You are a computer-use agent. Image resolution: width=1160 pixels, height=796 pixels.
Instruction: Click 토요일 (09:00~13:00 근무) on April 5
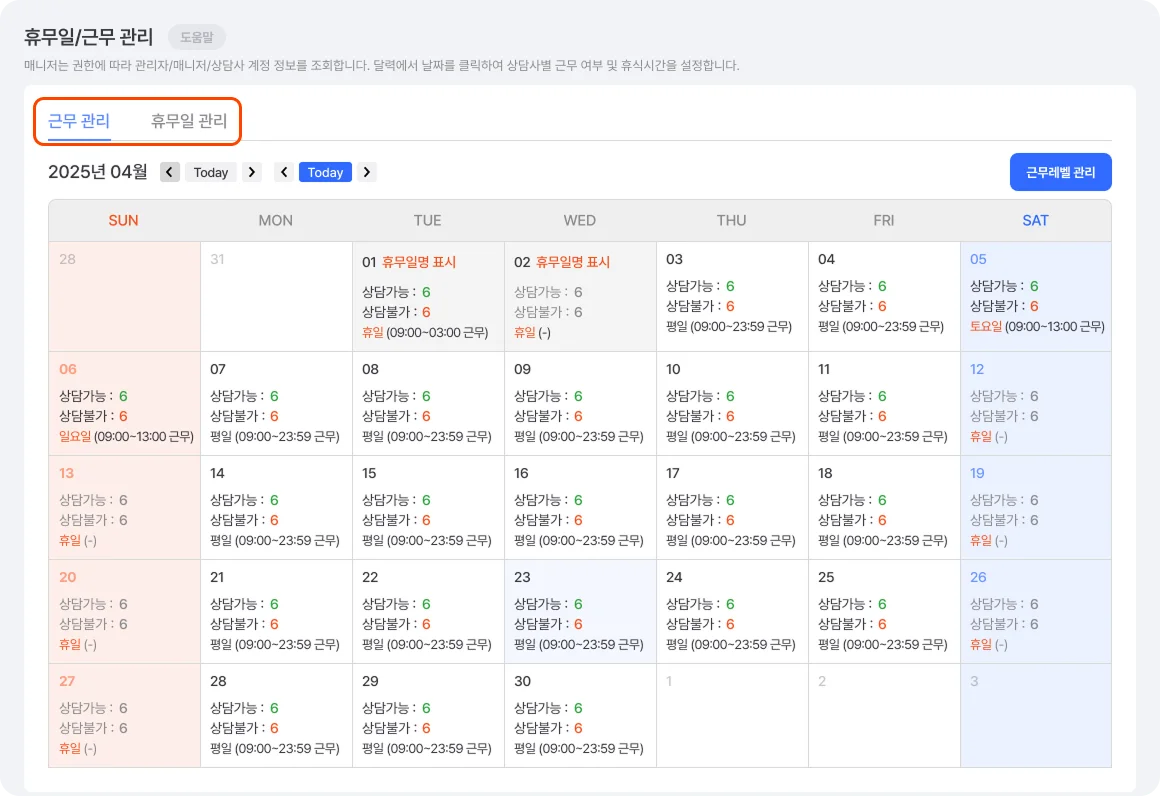pos(1036,326)
